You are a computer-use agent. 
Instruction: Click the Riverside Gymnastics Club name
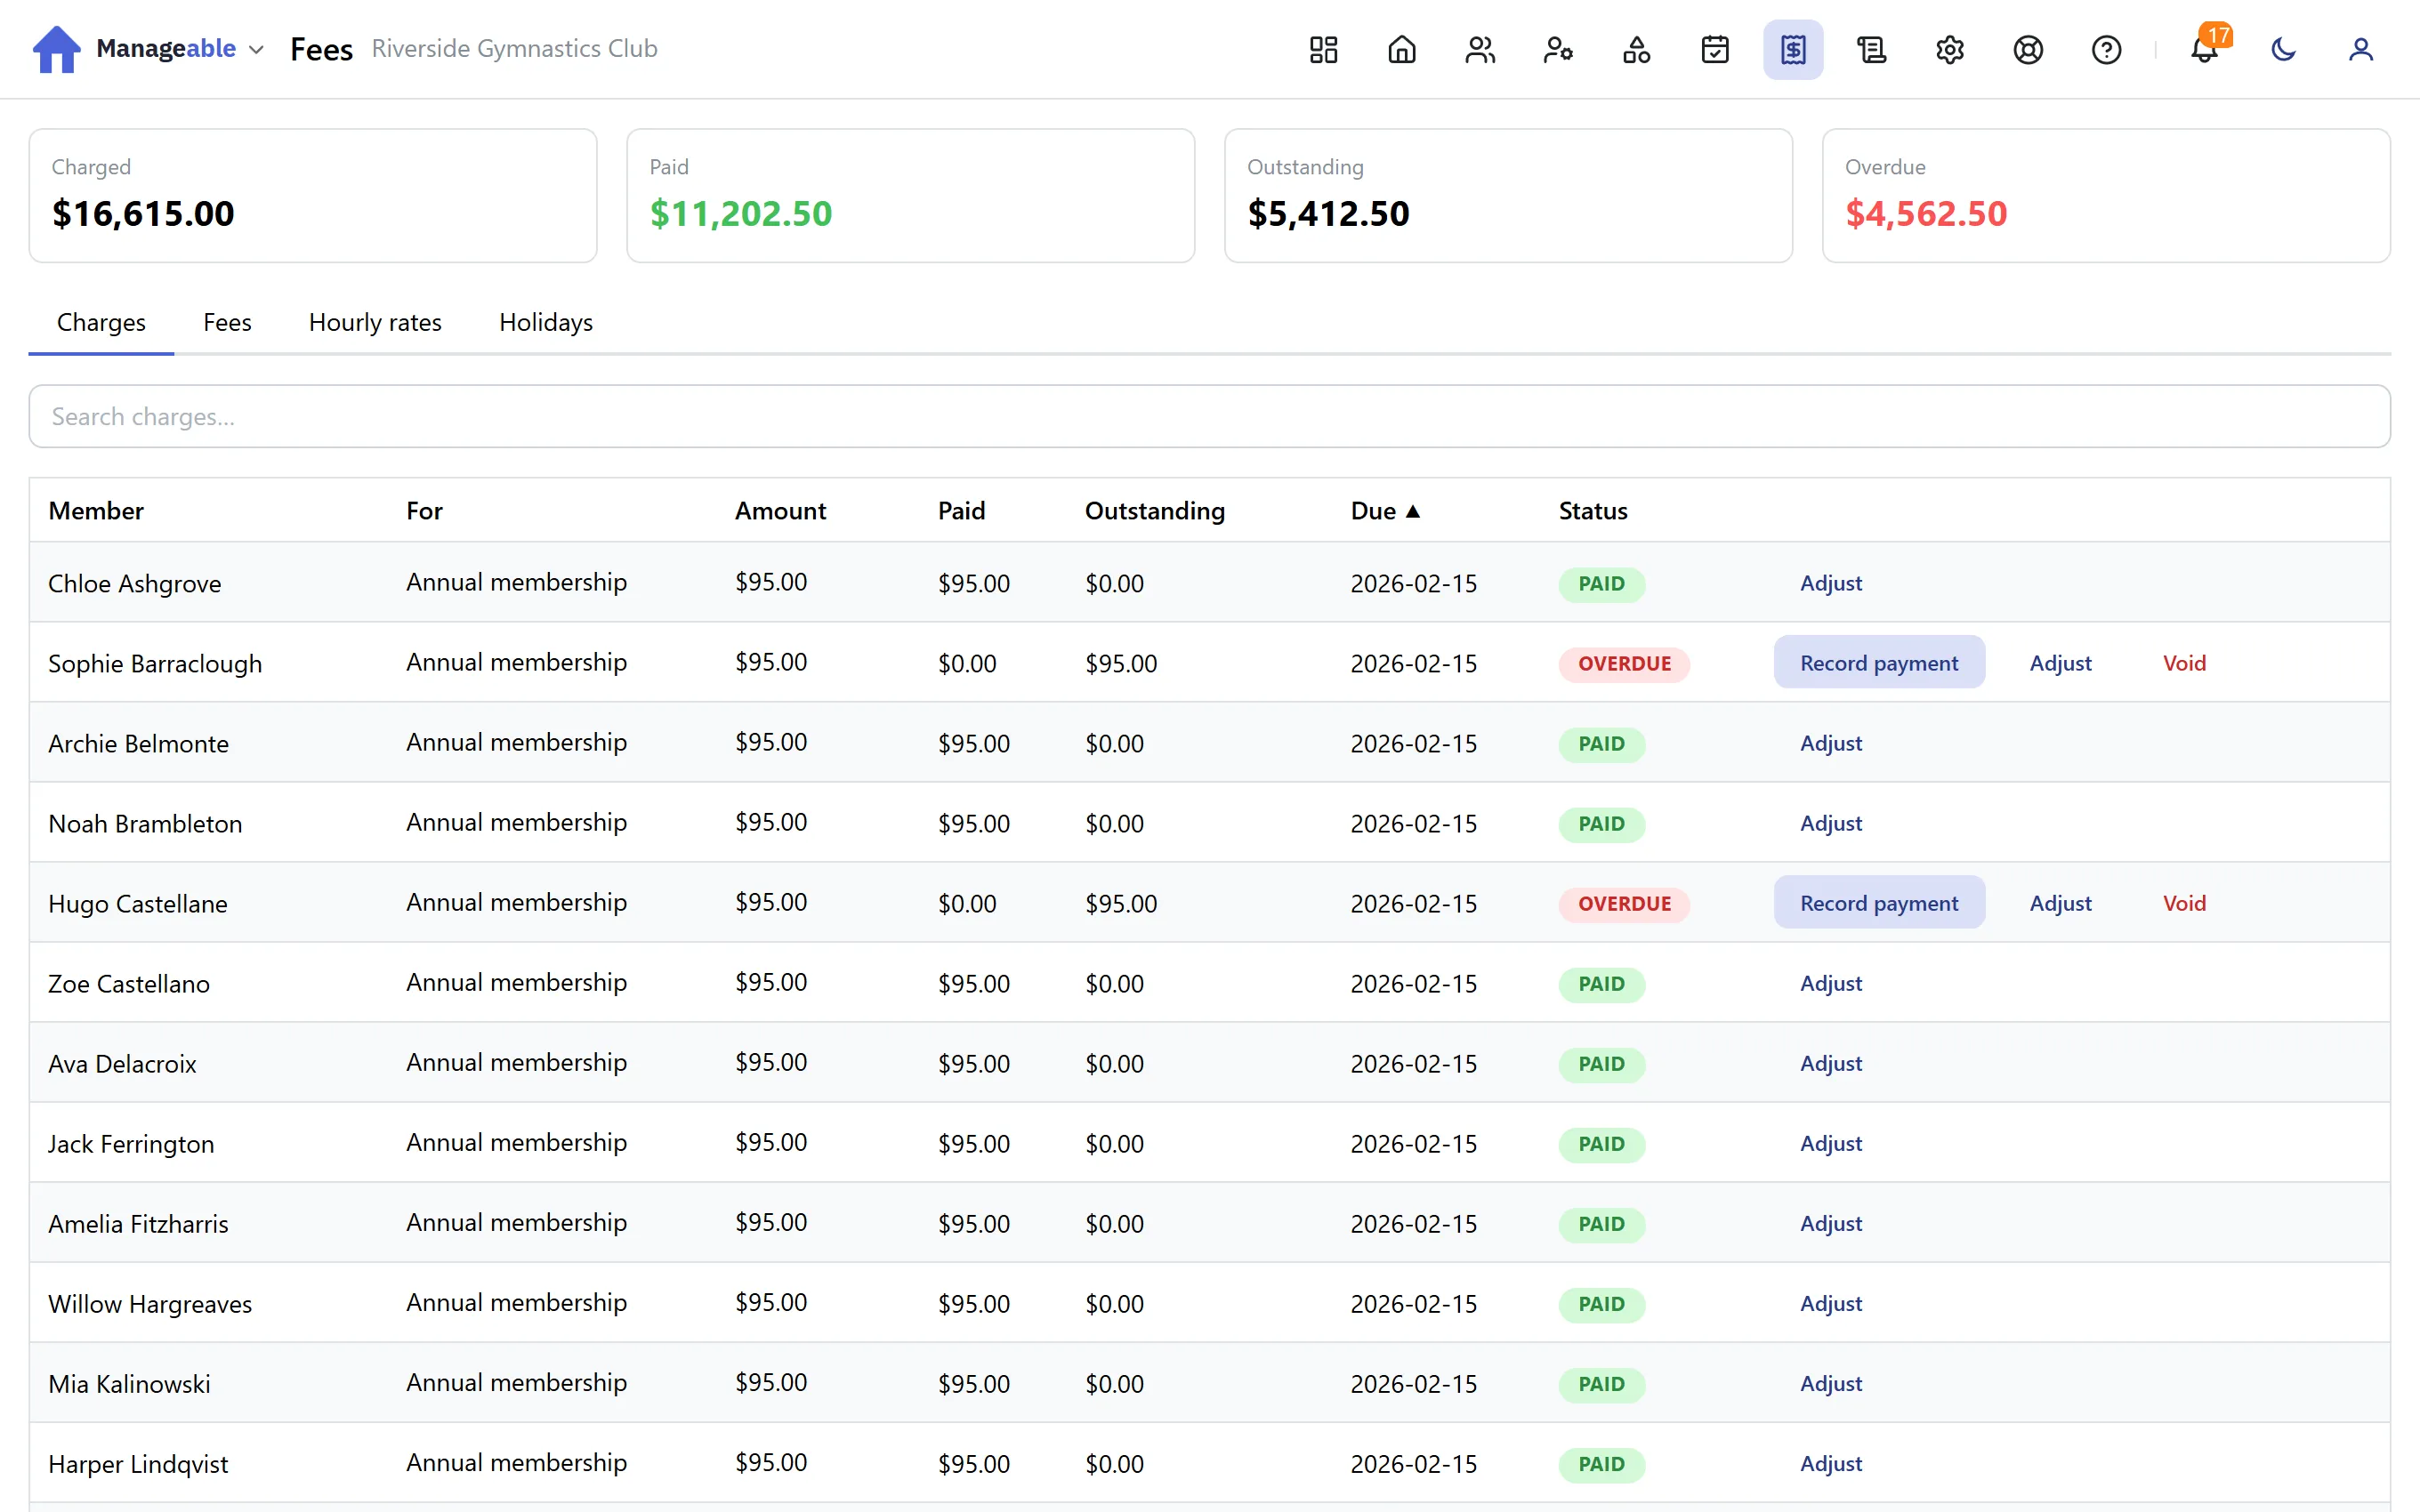click(514, 49)
